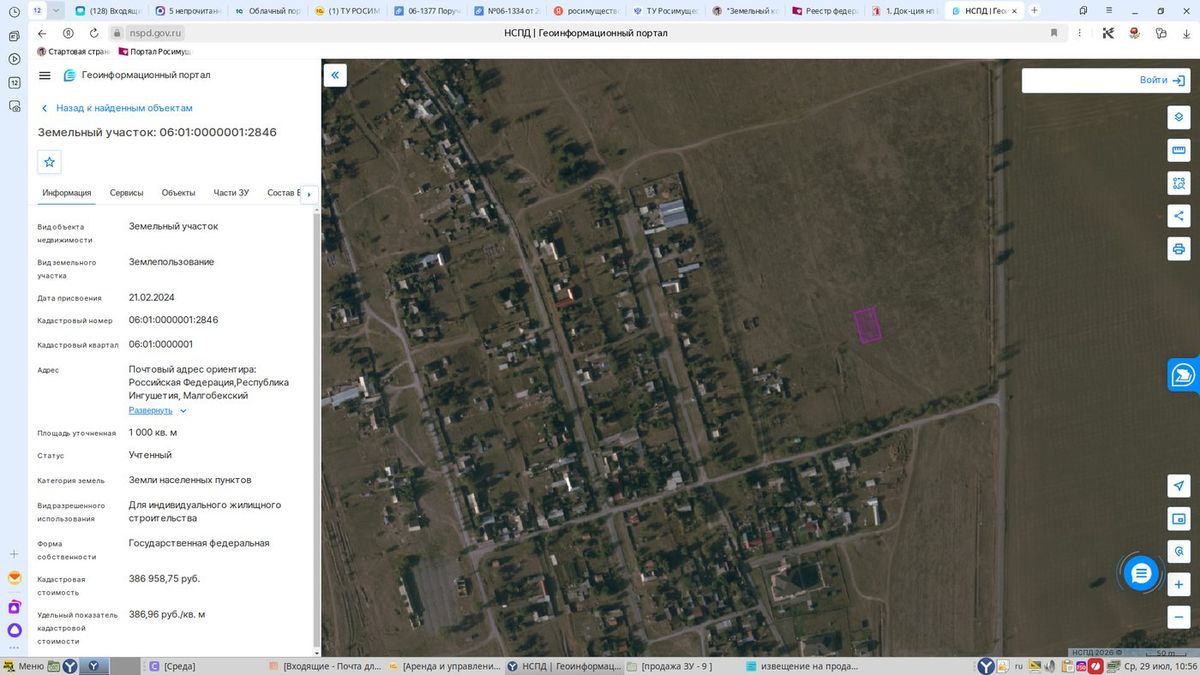Click the clock showing Ср, 29 июл, 10:56

click(x=1159, y=666)
